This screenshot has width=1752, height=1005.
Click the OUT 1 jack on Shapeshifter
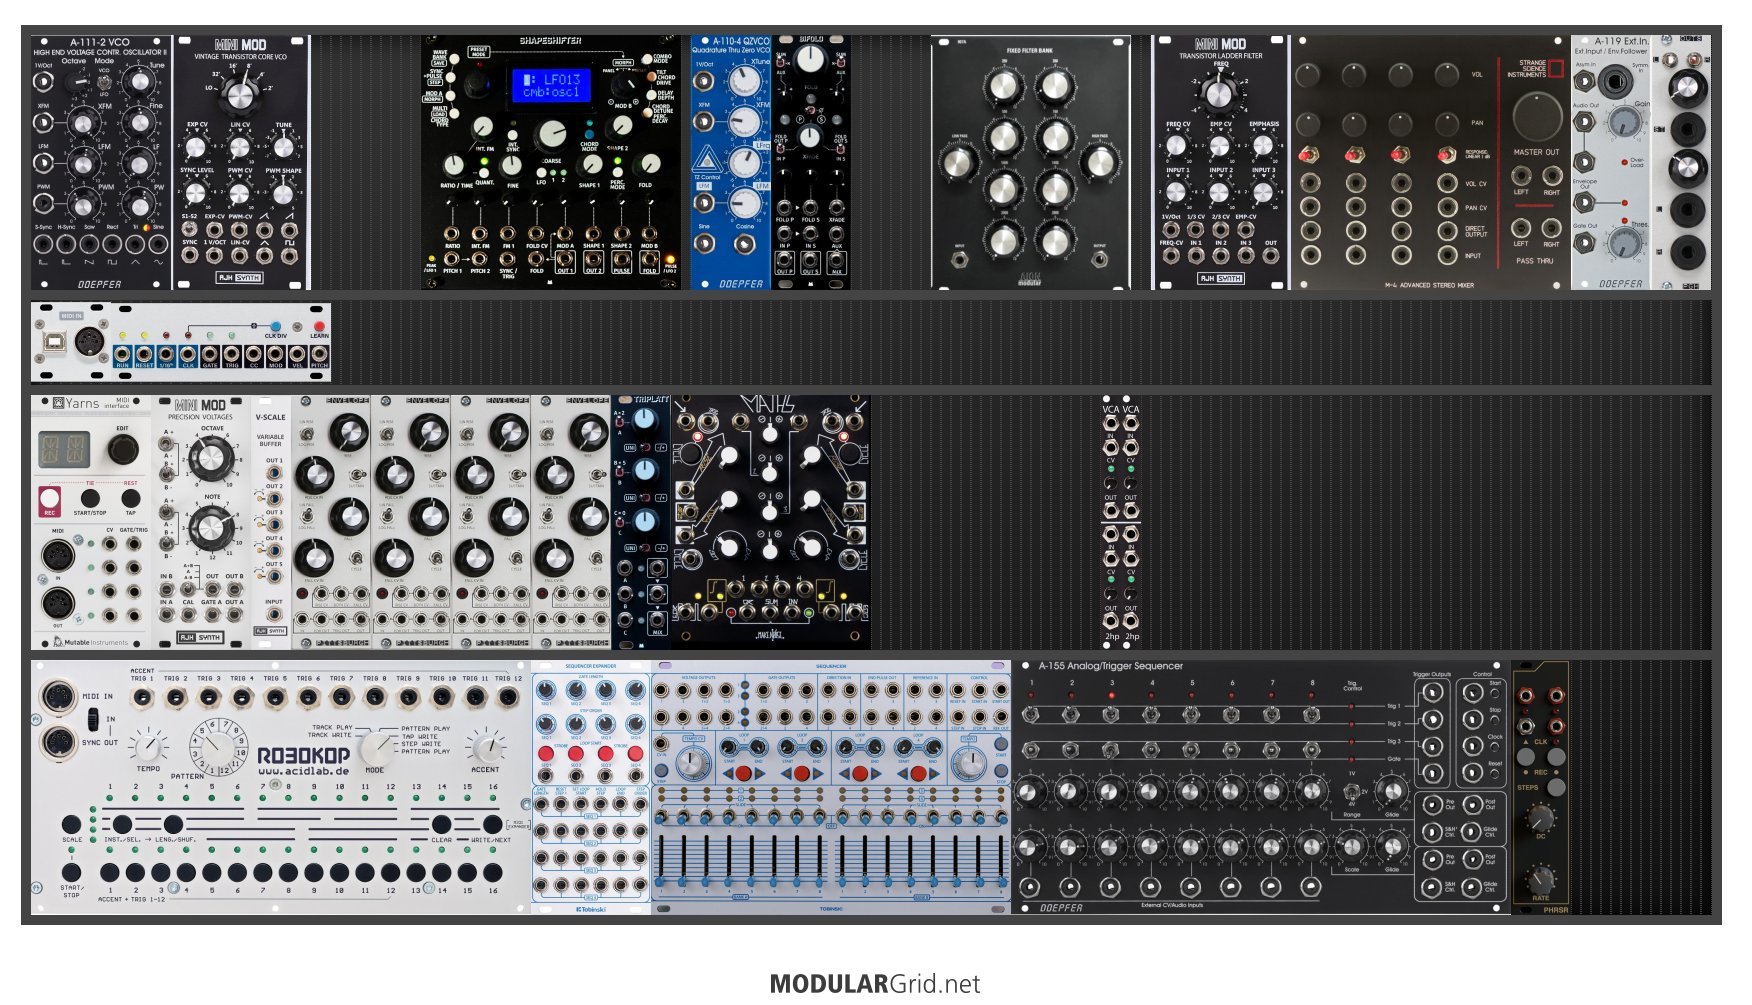pyautogui.click(x=565, y=258)
